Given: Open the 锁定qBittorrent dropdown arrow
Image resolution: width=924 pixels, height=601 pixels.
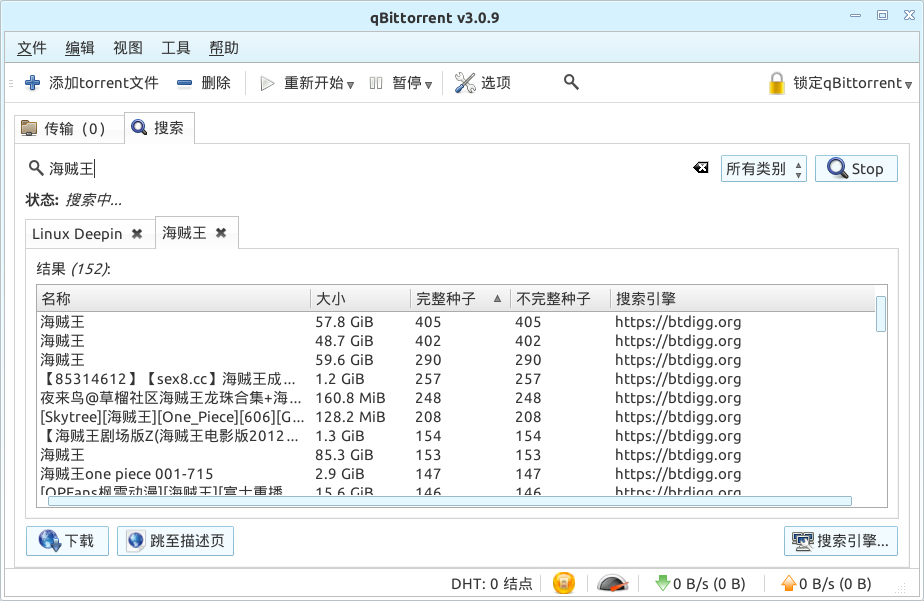Looking at the screenshot, I should 908,85.
